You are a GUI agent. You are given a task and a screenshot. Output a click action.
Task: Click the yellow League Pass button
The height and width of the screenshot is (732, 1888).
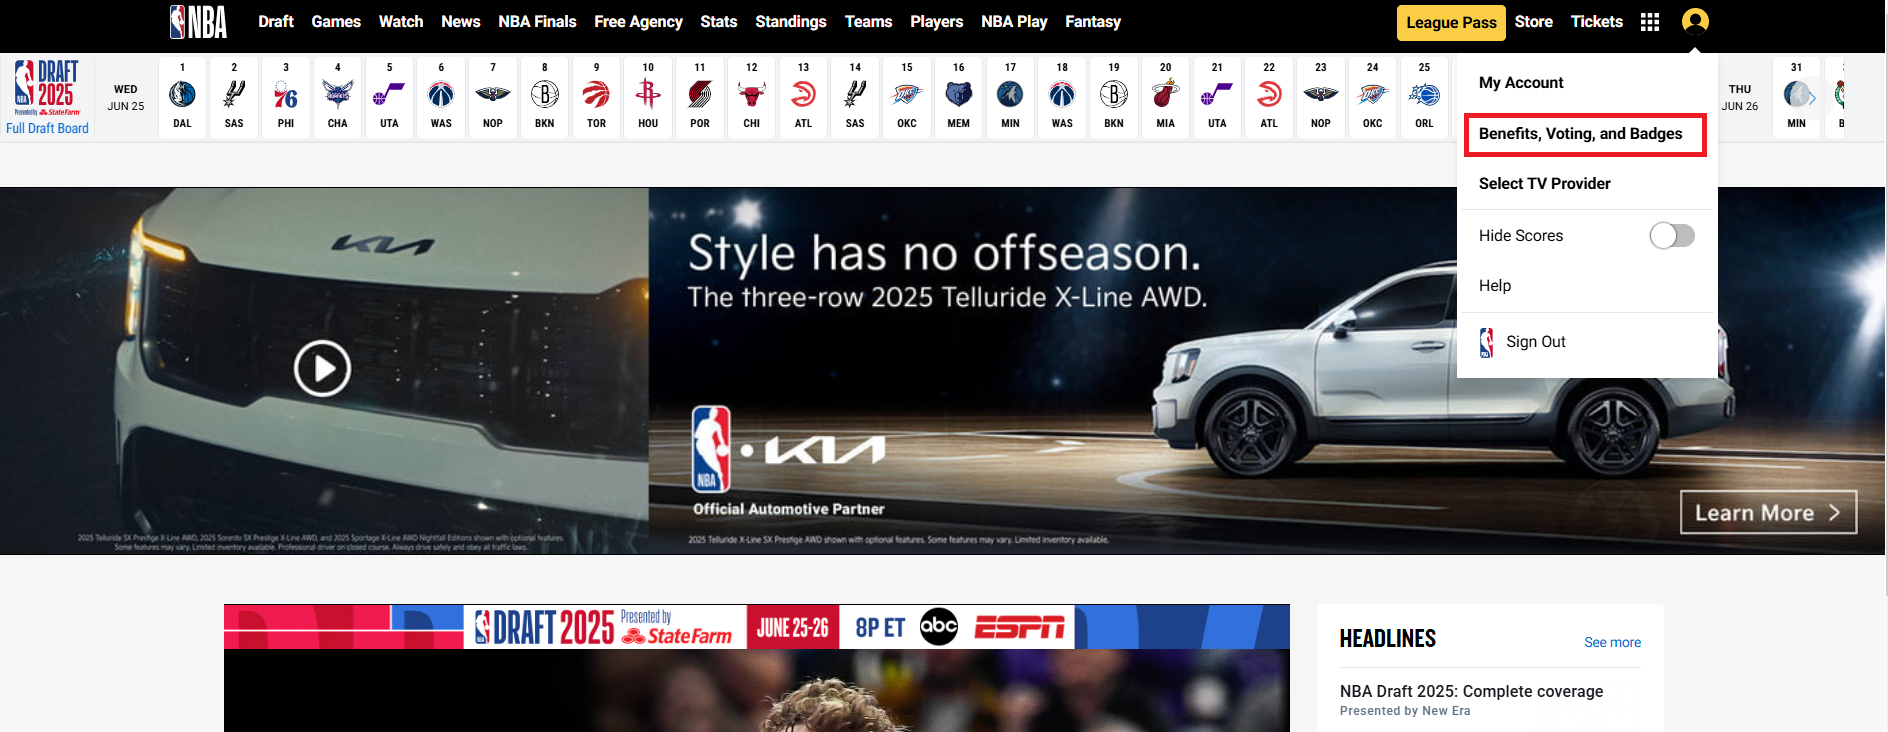[1451, 23]
